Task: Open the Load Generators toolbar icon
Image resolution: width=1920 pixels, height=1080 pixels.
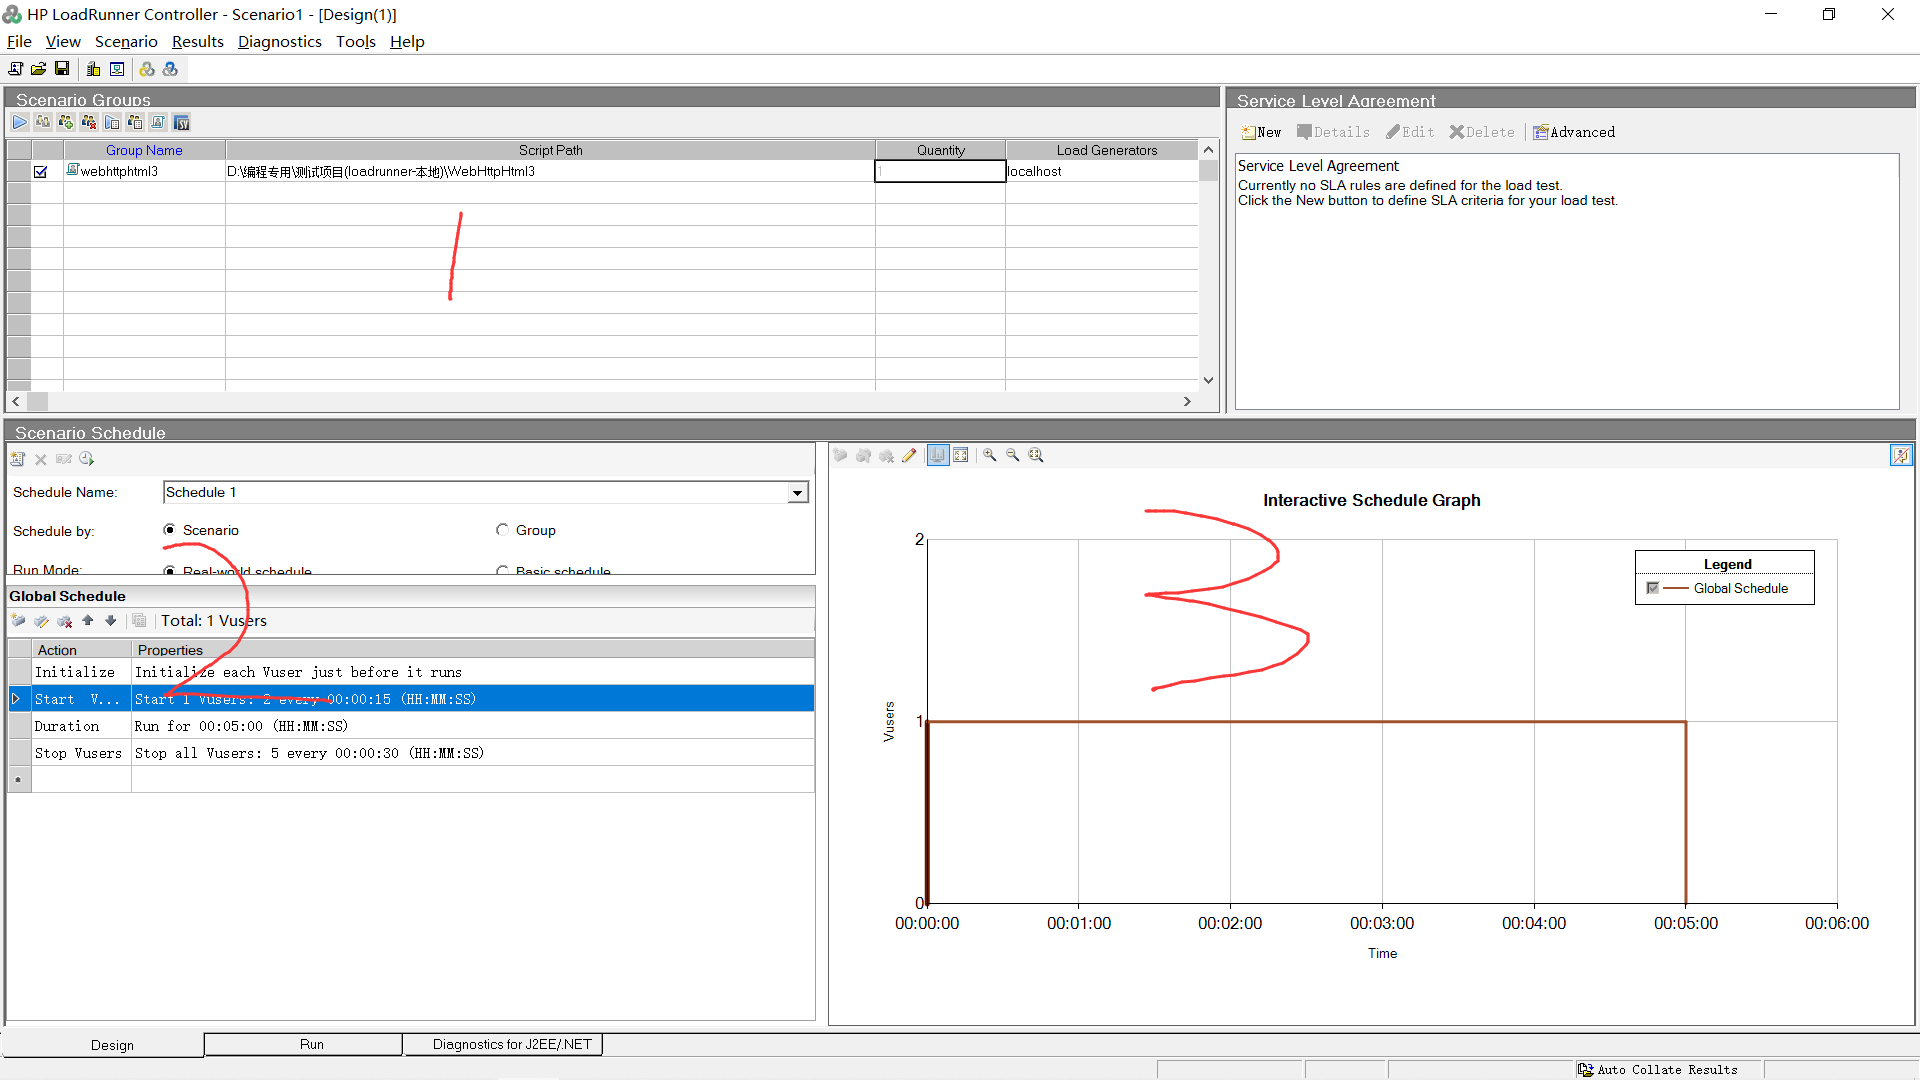Action: click(93, 69)
